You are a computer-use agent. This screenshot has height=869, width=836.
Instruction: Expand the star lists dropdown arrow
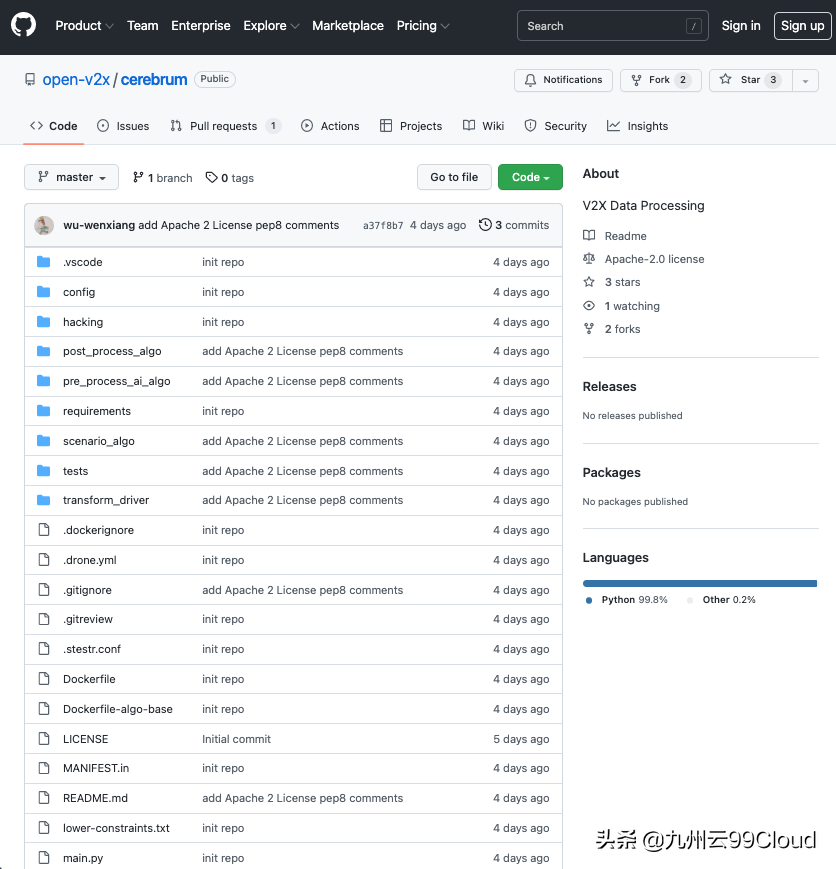[x=805, y=80]
